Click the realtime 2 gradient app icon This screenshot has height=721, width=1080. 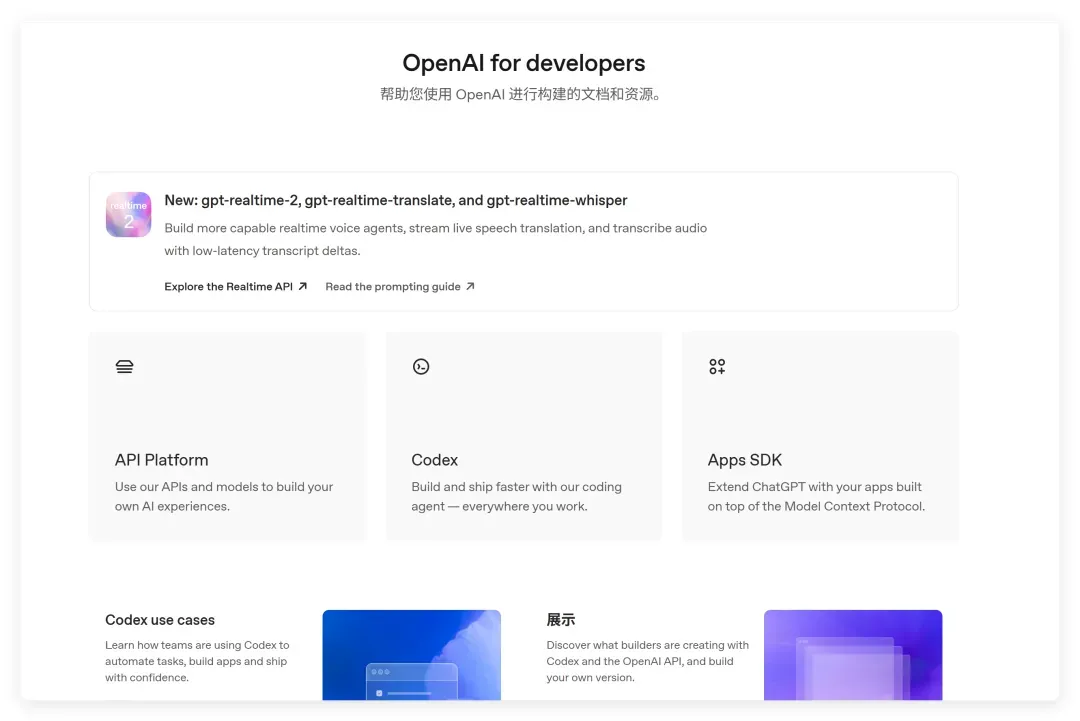(x=128, y=214)
